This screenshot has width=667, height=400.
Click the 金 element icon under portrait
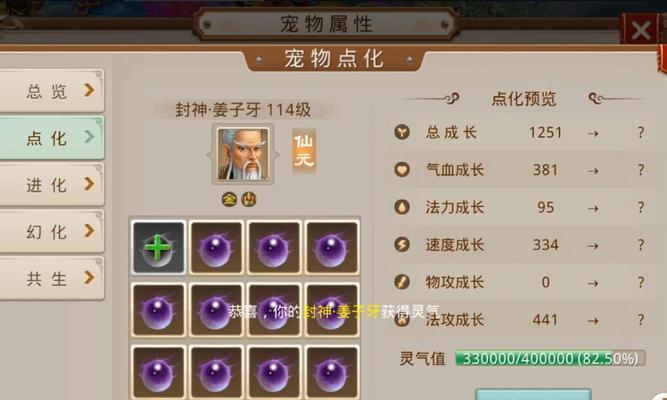[x=229, y=199]
